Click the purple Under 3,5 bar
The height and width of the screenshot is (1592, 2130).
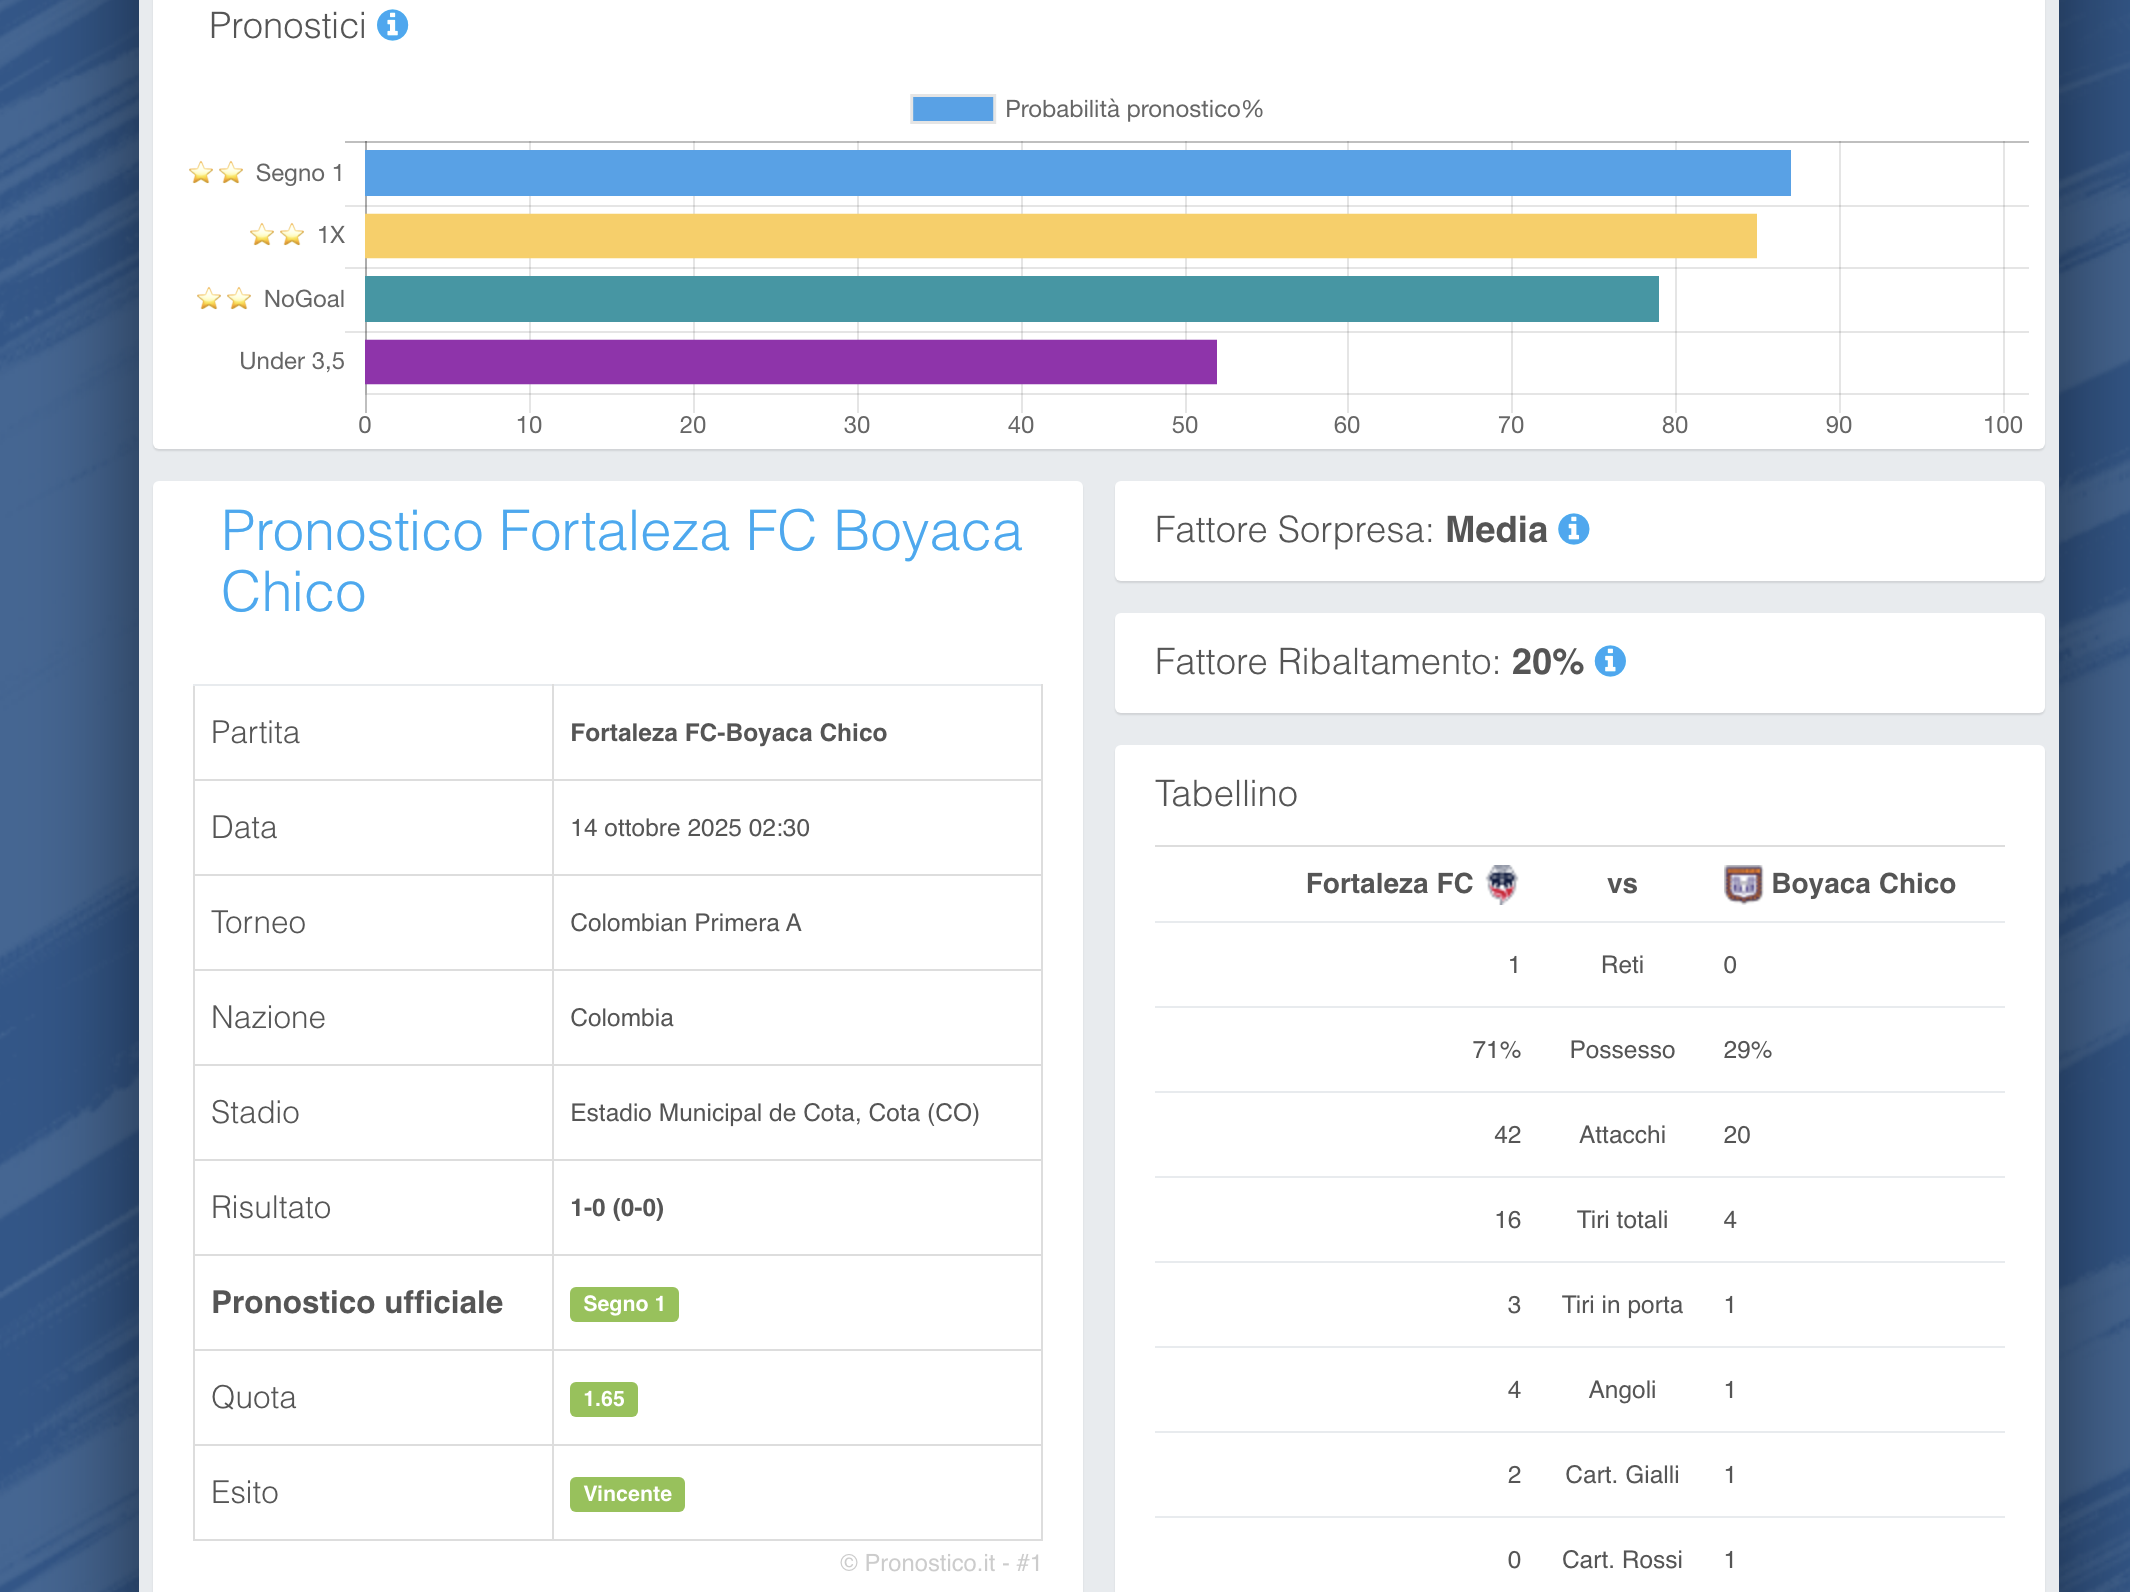(790, 362)
